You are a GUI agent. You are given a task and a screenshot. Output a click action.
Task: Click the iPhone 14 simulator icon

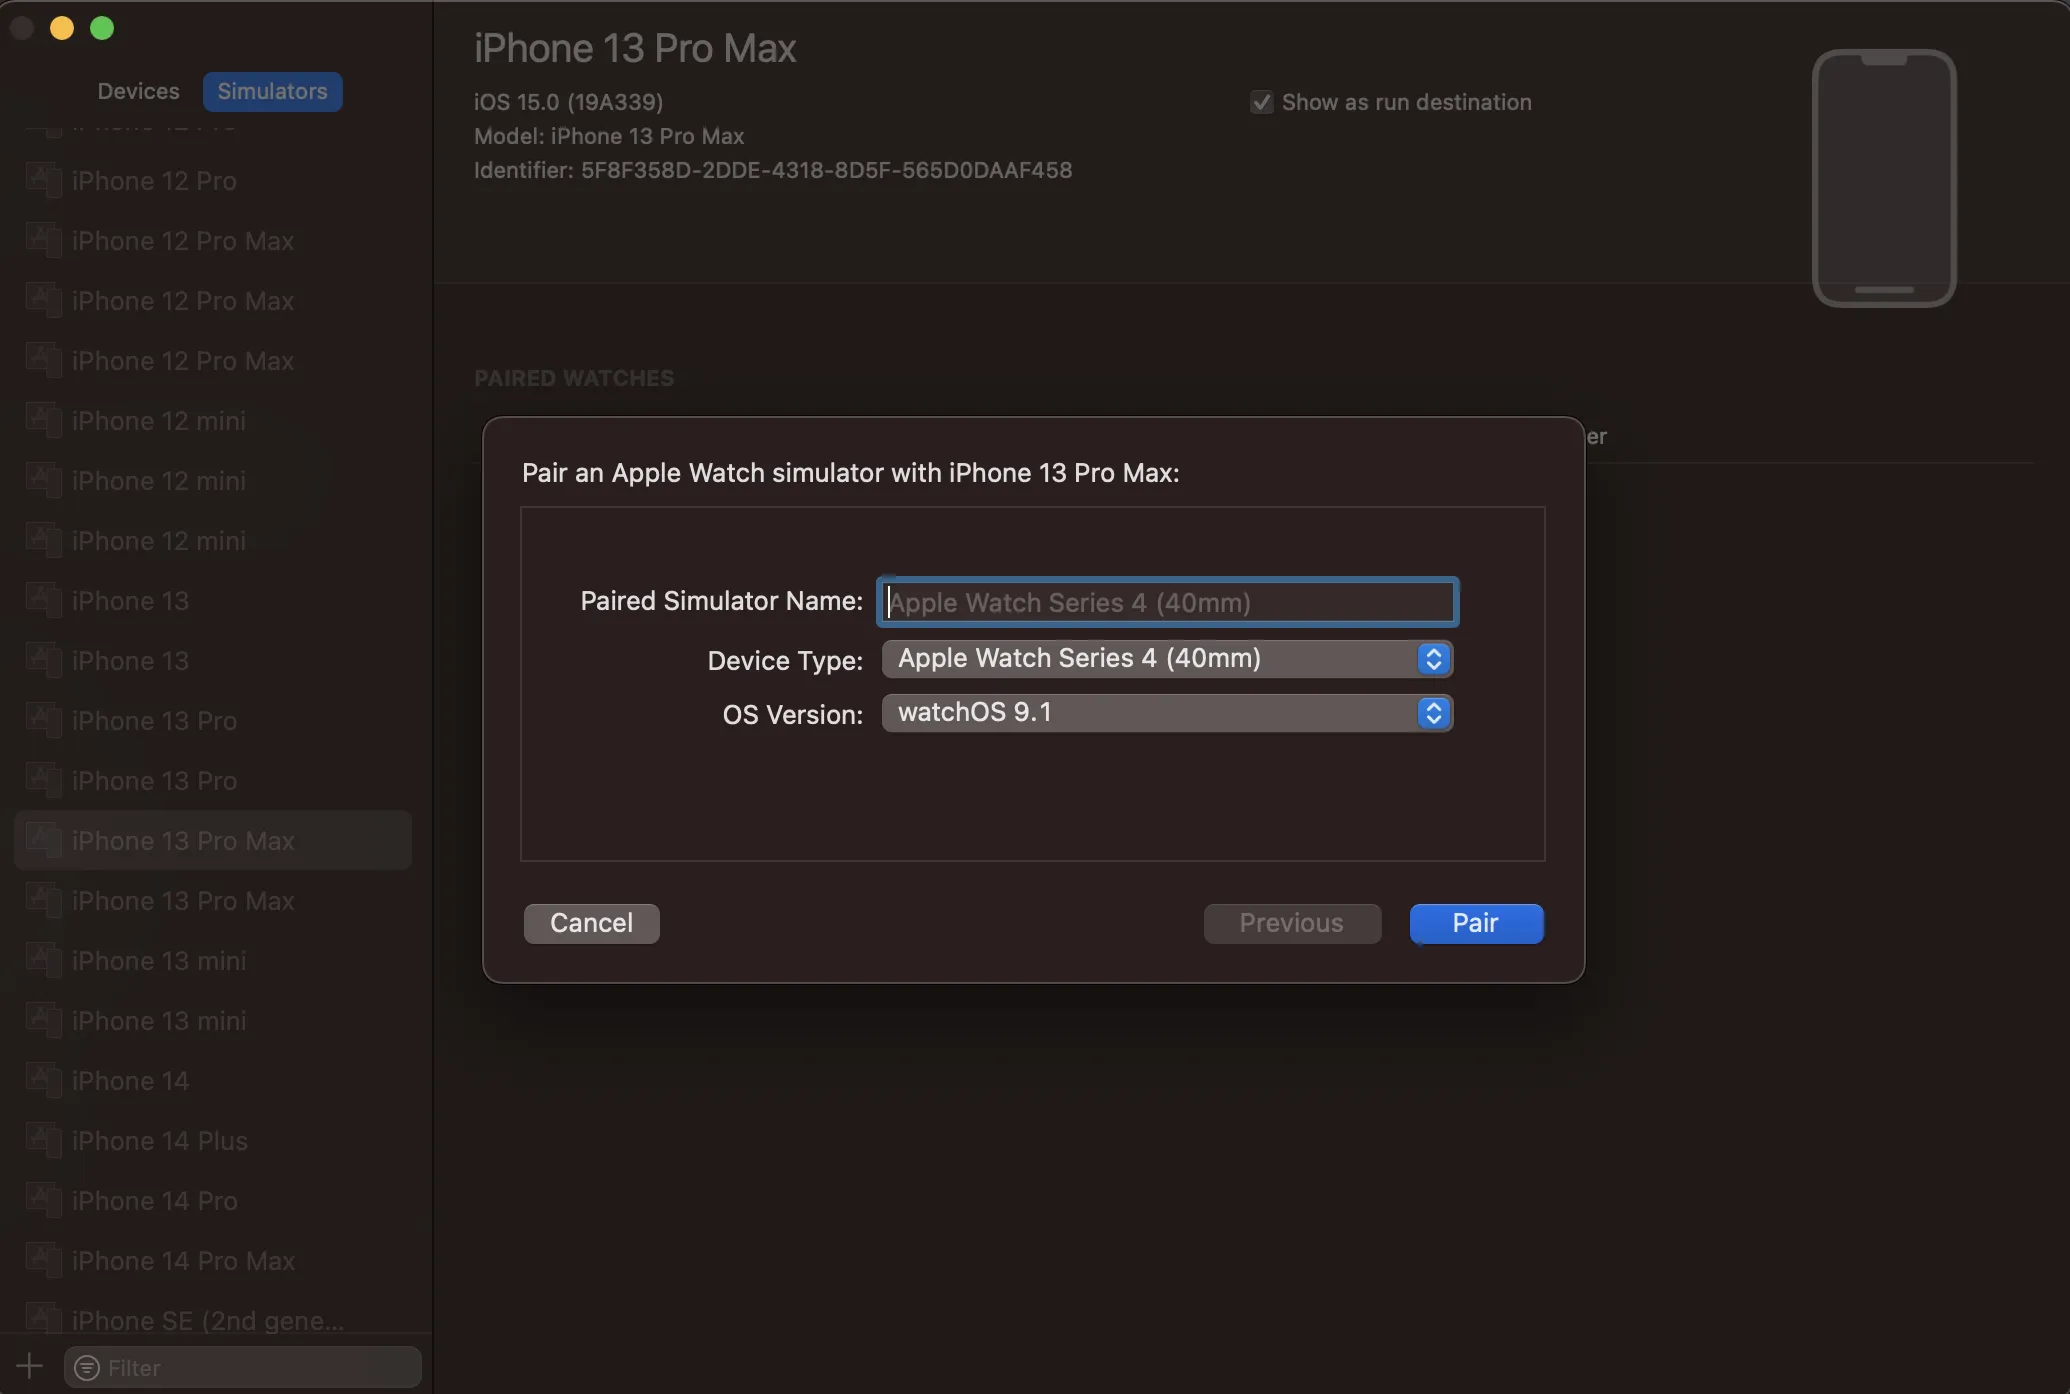pyautogui.click(x=43, y=1080)
